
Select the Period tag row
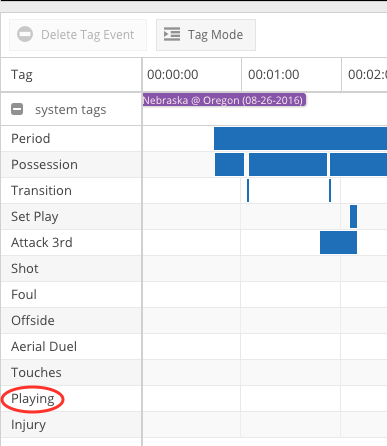(x=71, y=139)
